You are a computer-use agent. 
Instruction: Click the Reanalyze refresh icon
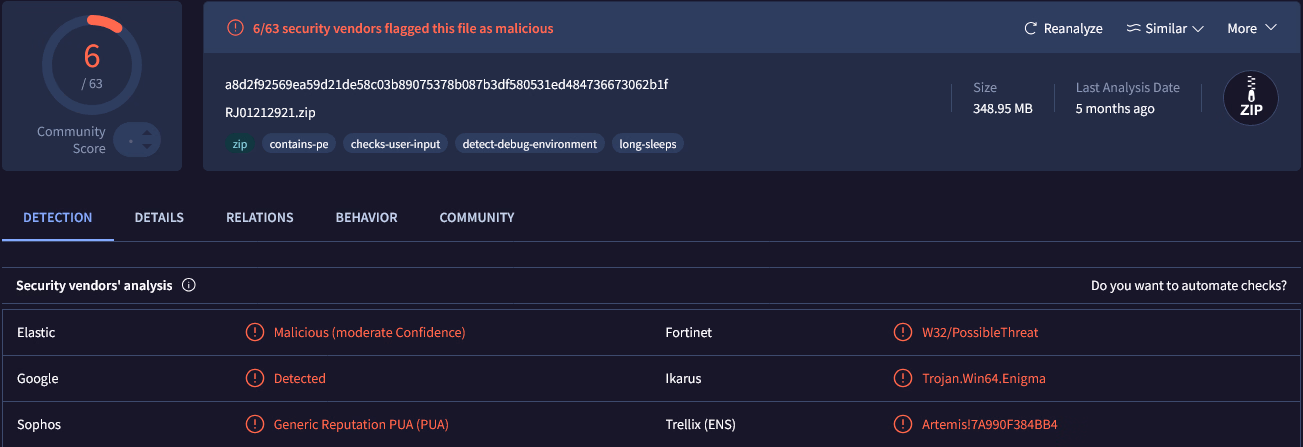pos(1031,29)
